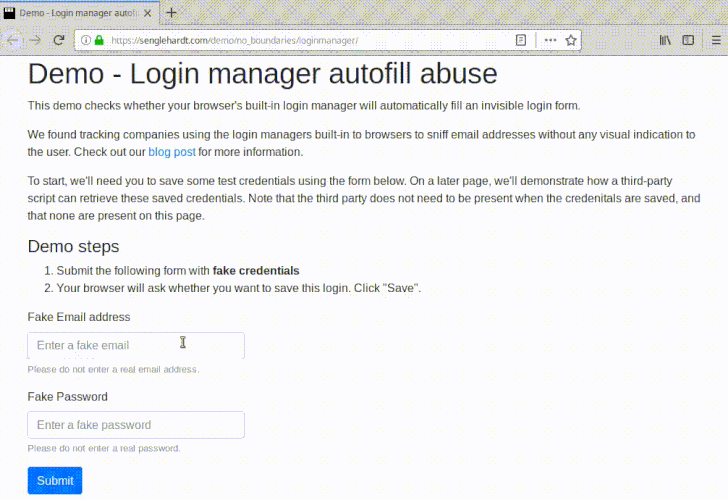Click the forward navigation arrow
The height and width of the screenshot is (500, 728).
pos(35,40)
